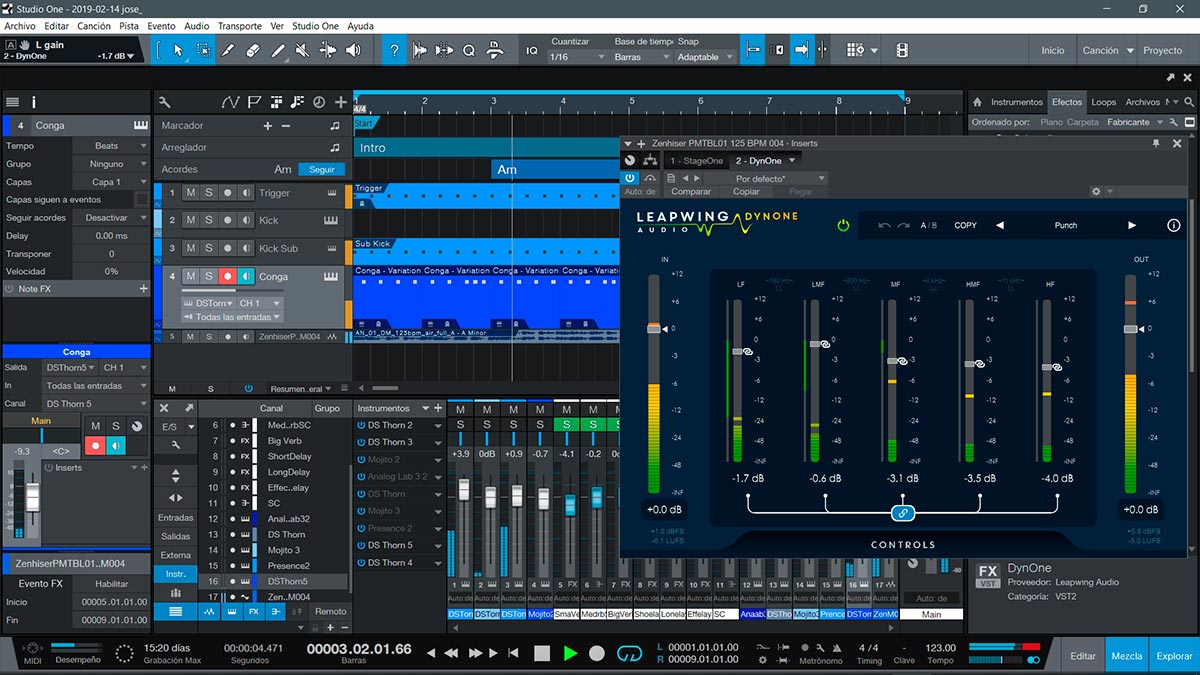
Task: Select next DynOne preset arrow
Action: point(1132,225)
